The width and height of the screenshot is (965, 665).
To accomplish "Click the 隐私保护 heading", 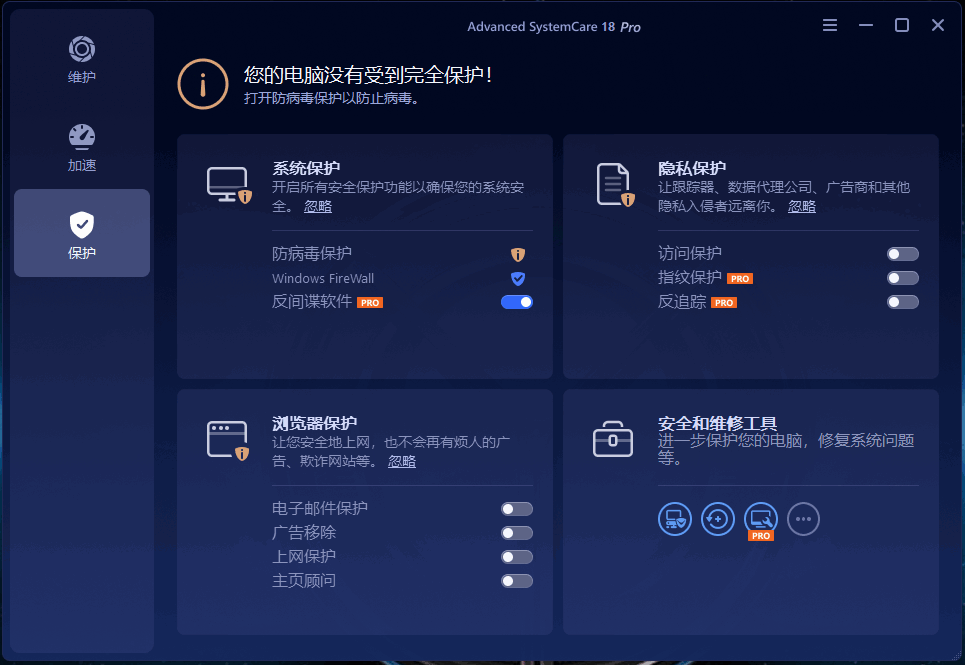I will 692,168.
